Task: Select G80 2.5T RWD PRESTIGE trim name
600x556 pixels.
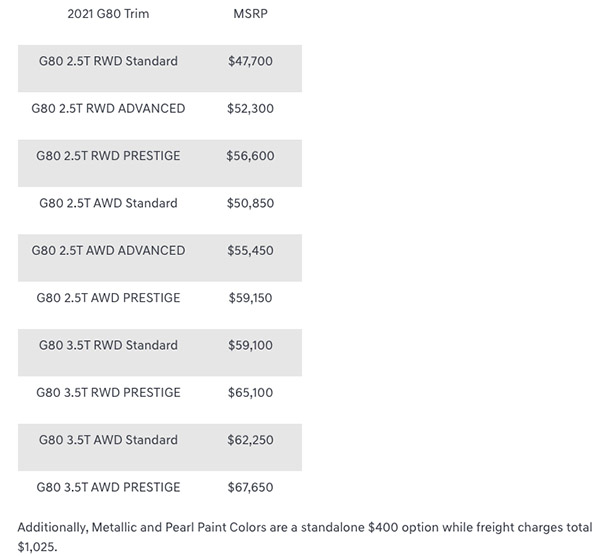Action: [x=108, y=156]
